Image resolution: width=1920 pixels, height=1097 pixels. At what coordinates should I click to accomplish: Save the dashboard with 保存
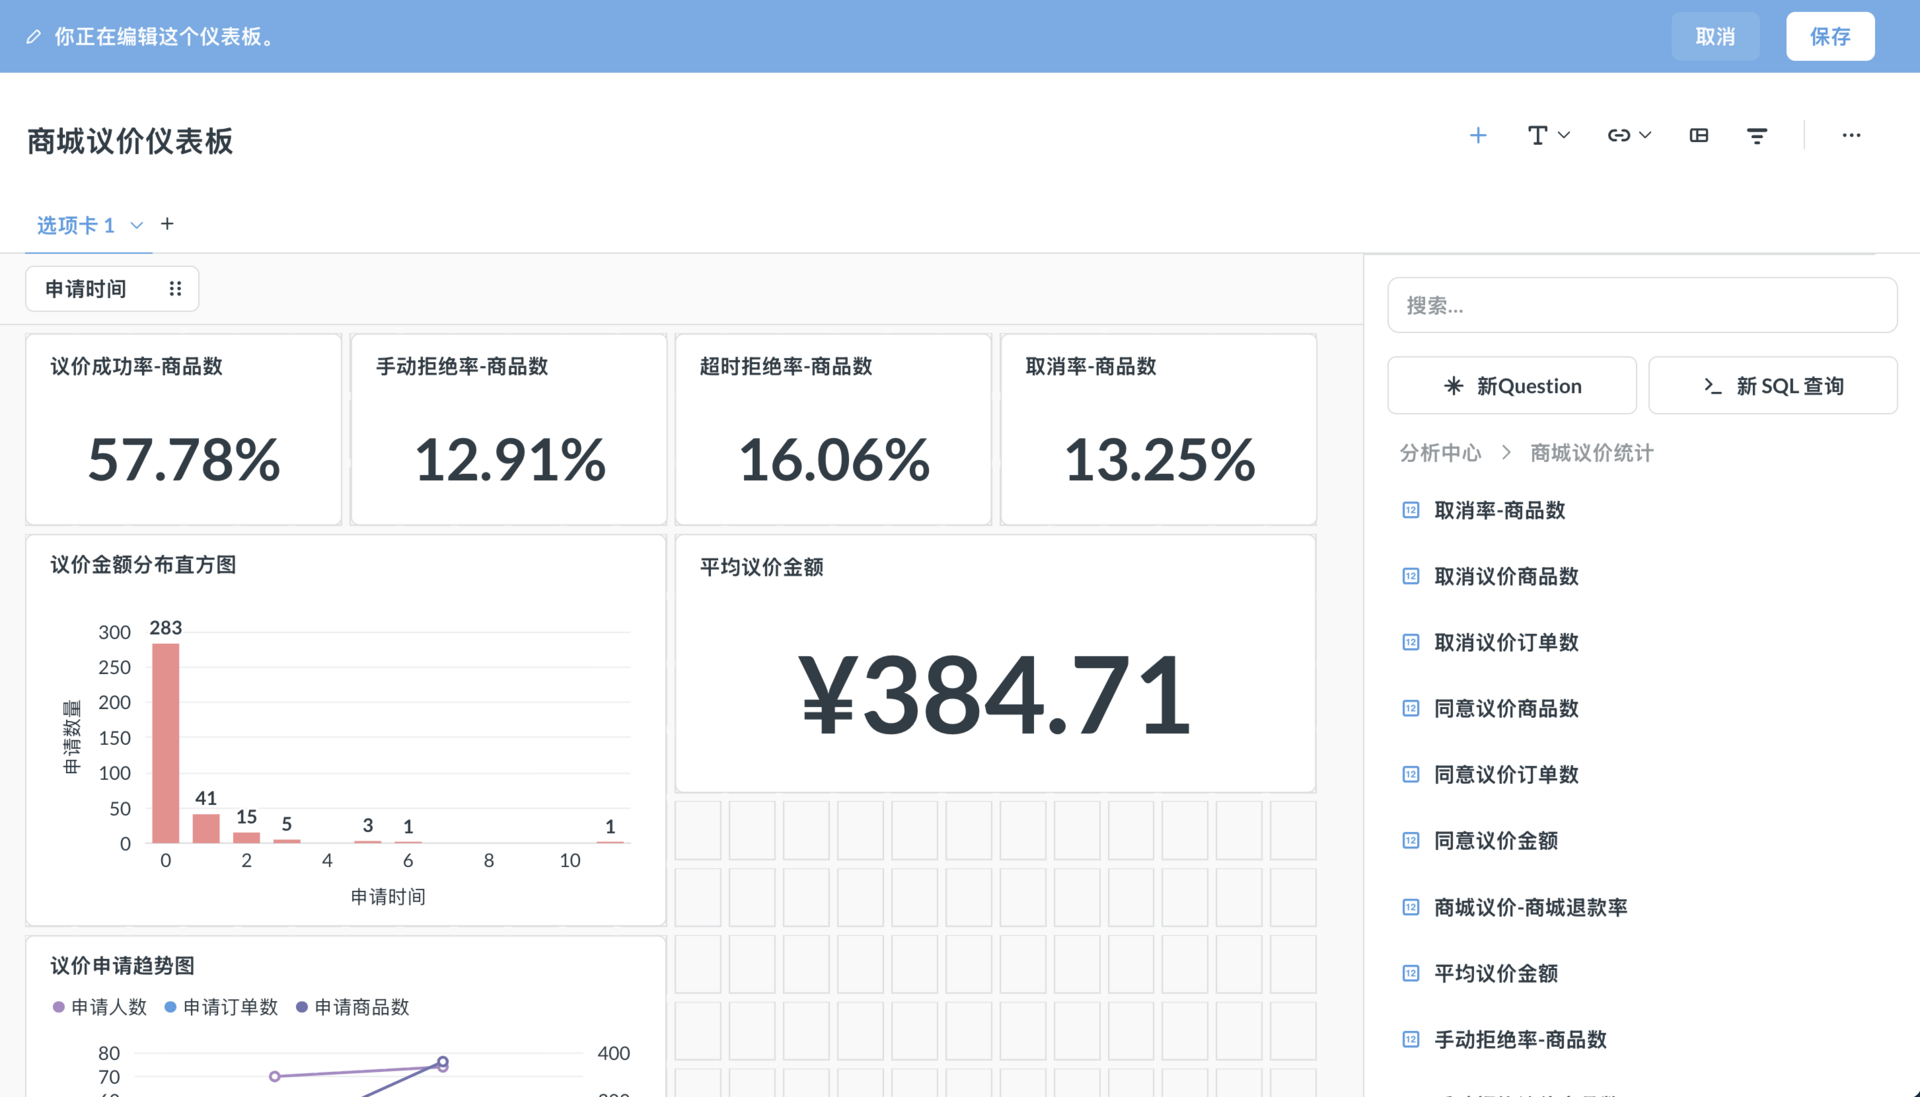pyautogui.click(x=1829, y=36)
